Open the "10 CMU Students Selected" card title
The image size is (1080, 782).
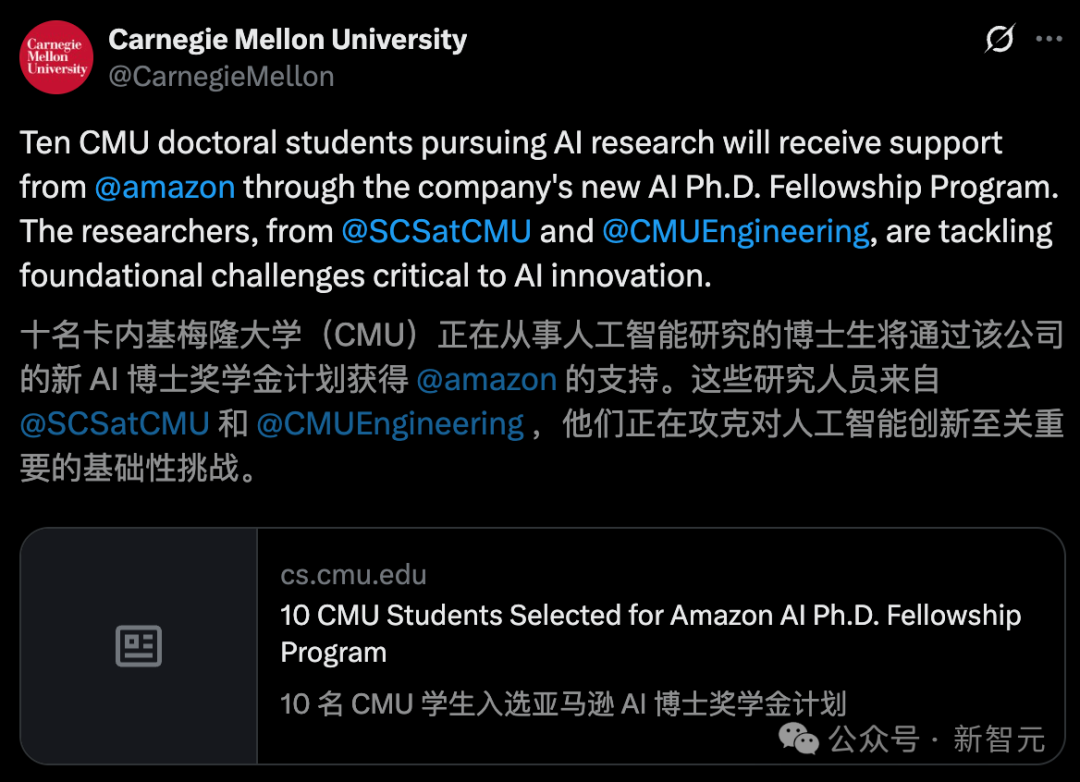[650, 615]
